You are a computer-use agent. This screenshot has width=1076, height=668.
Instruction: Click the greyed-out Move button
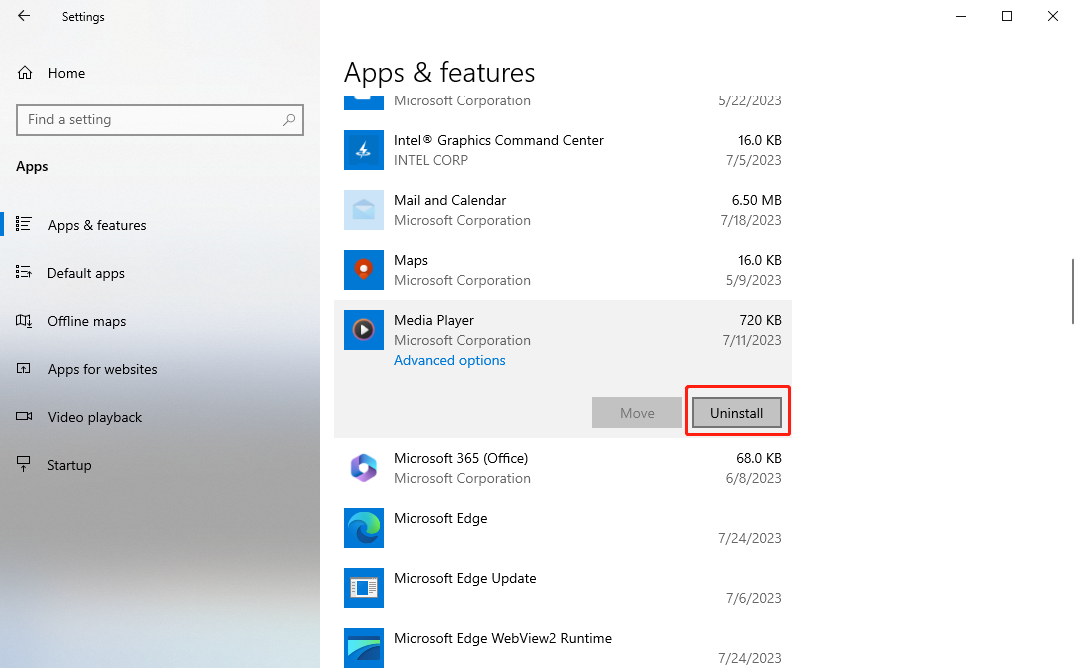click(x=637, y=413)
